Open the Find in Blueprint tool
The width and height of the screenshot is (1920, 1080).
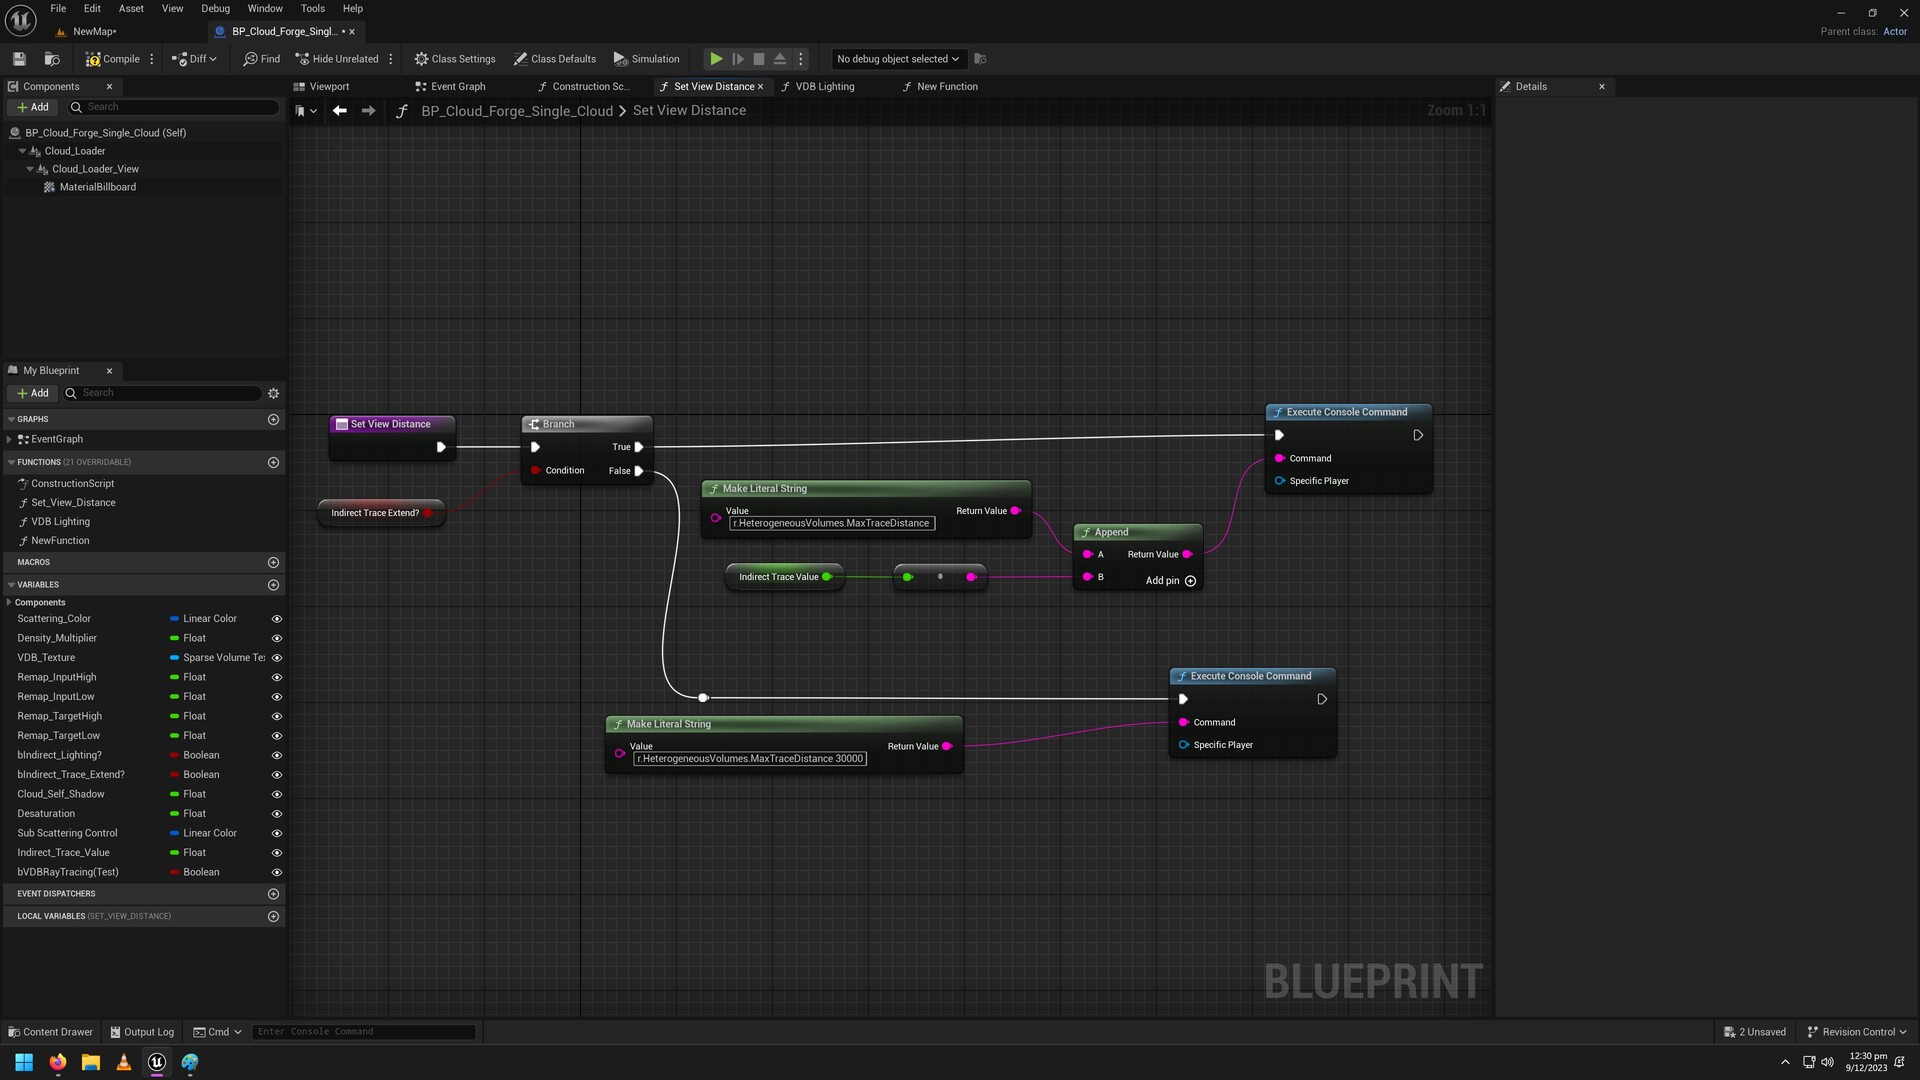(260, 58)
